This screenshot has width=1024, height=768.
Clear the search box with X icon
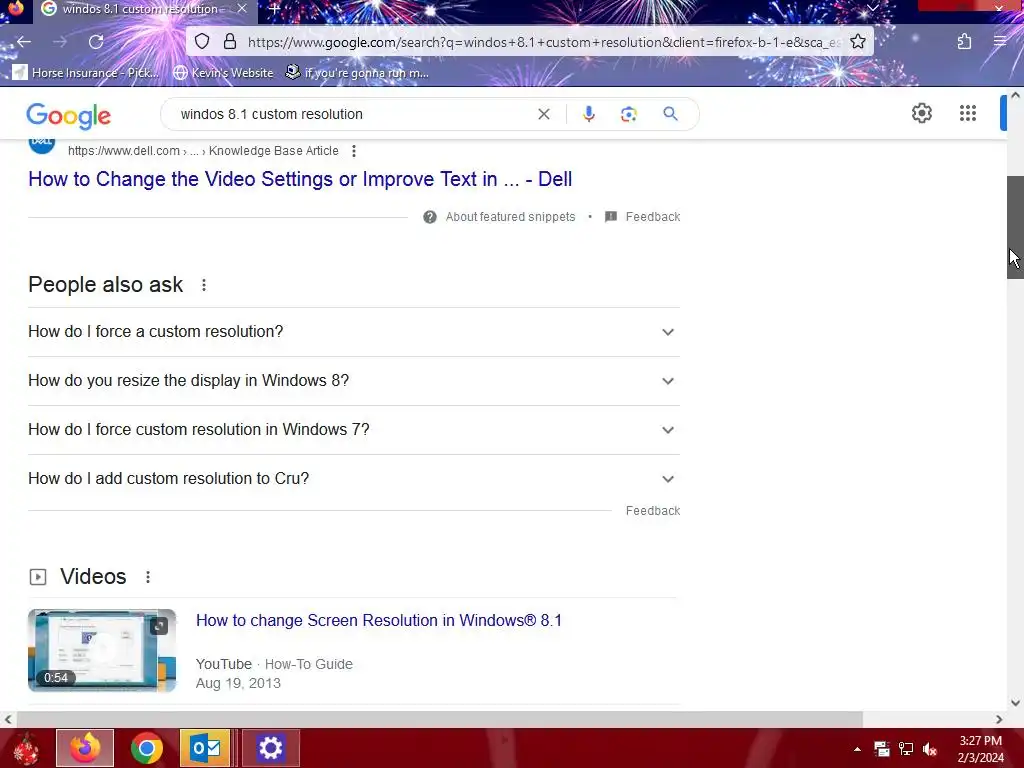click(x=543, y=114)
